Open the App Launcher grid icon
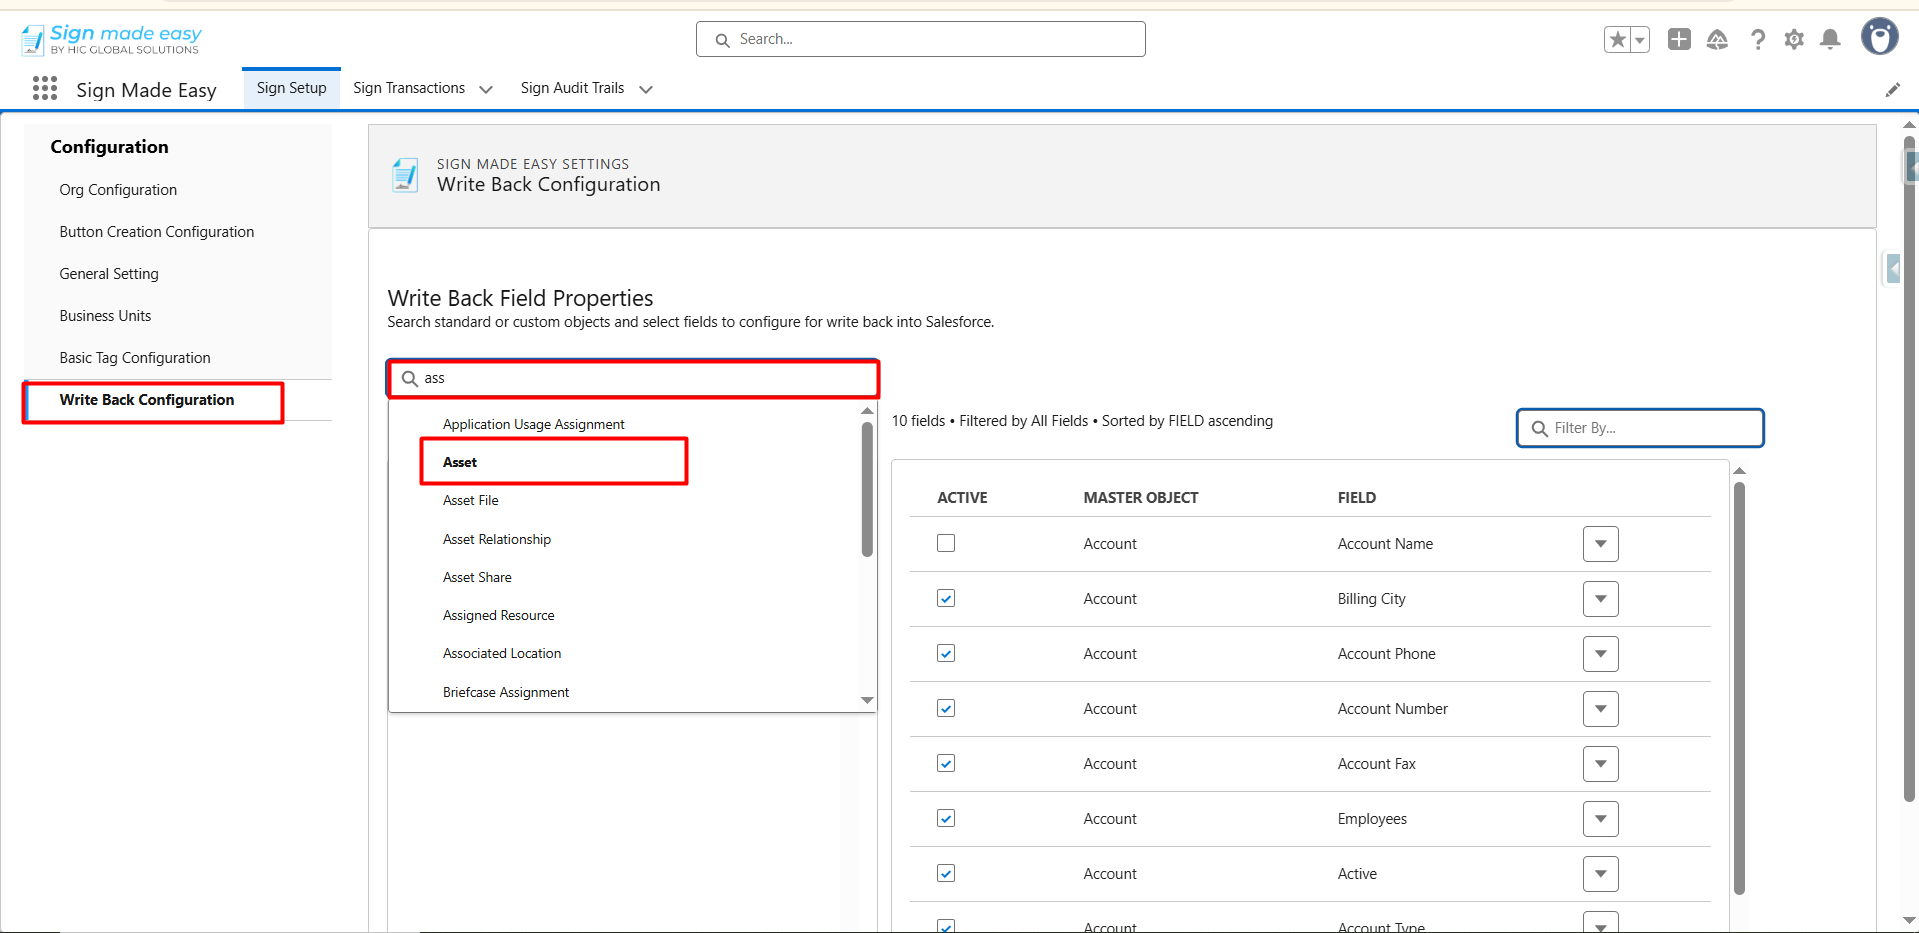 pyautogui.click(x=45, y=89)
